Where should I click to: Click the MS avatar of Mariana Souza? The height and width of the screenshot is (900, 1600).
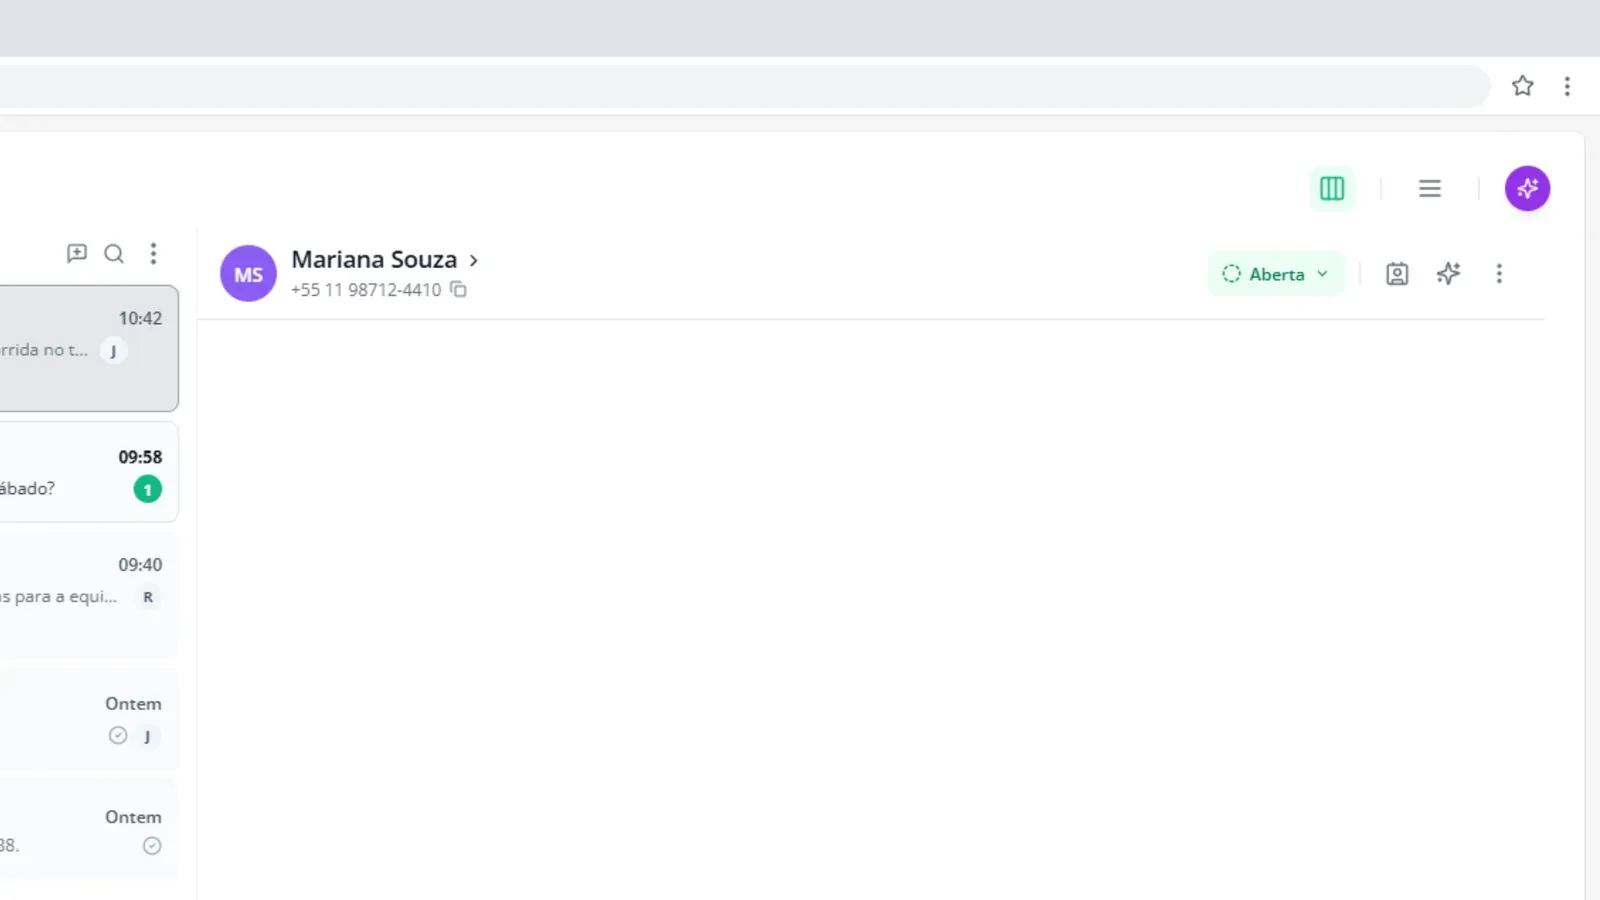[x=248, y=274]
